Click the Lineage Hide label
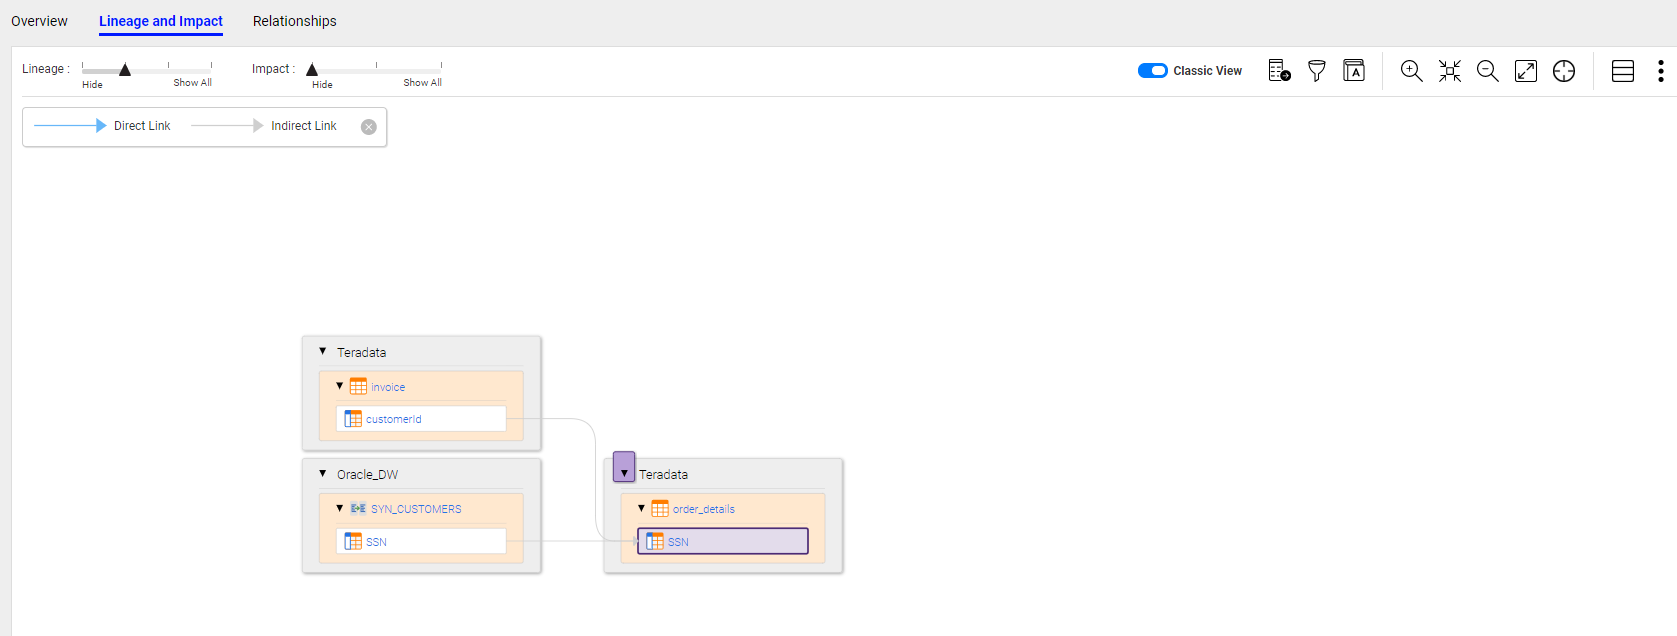This screenshot has height=636, width=1677. (92, 85)
